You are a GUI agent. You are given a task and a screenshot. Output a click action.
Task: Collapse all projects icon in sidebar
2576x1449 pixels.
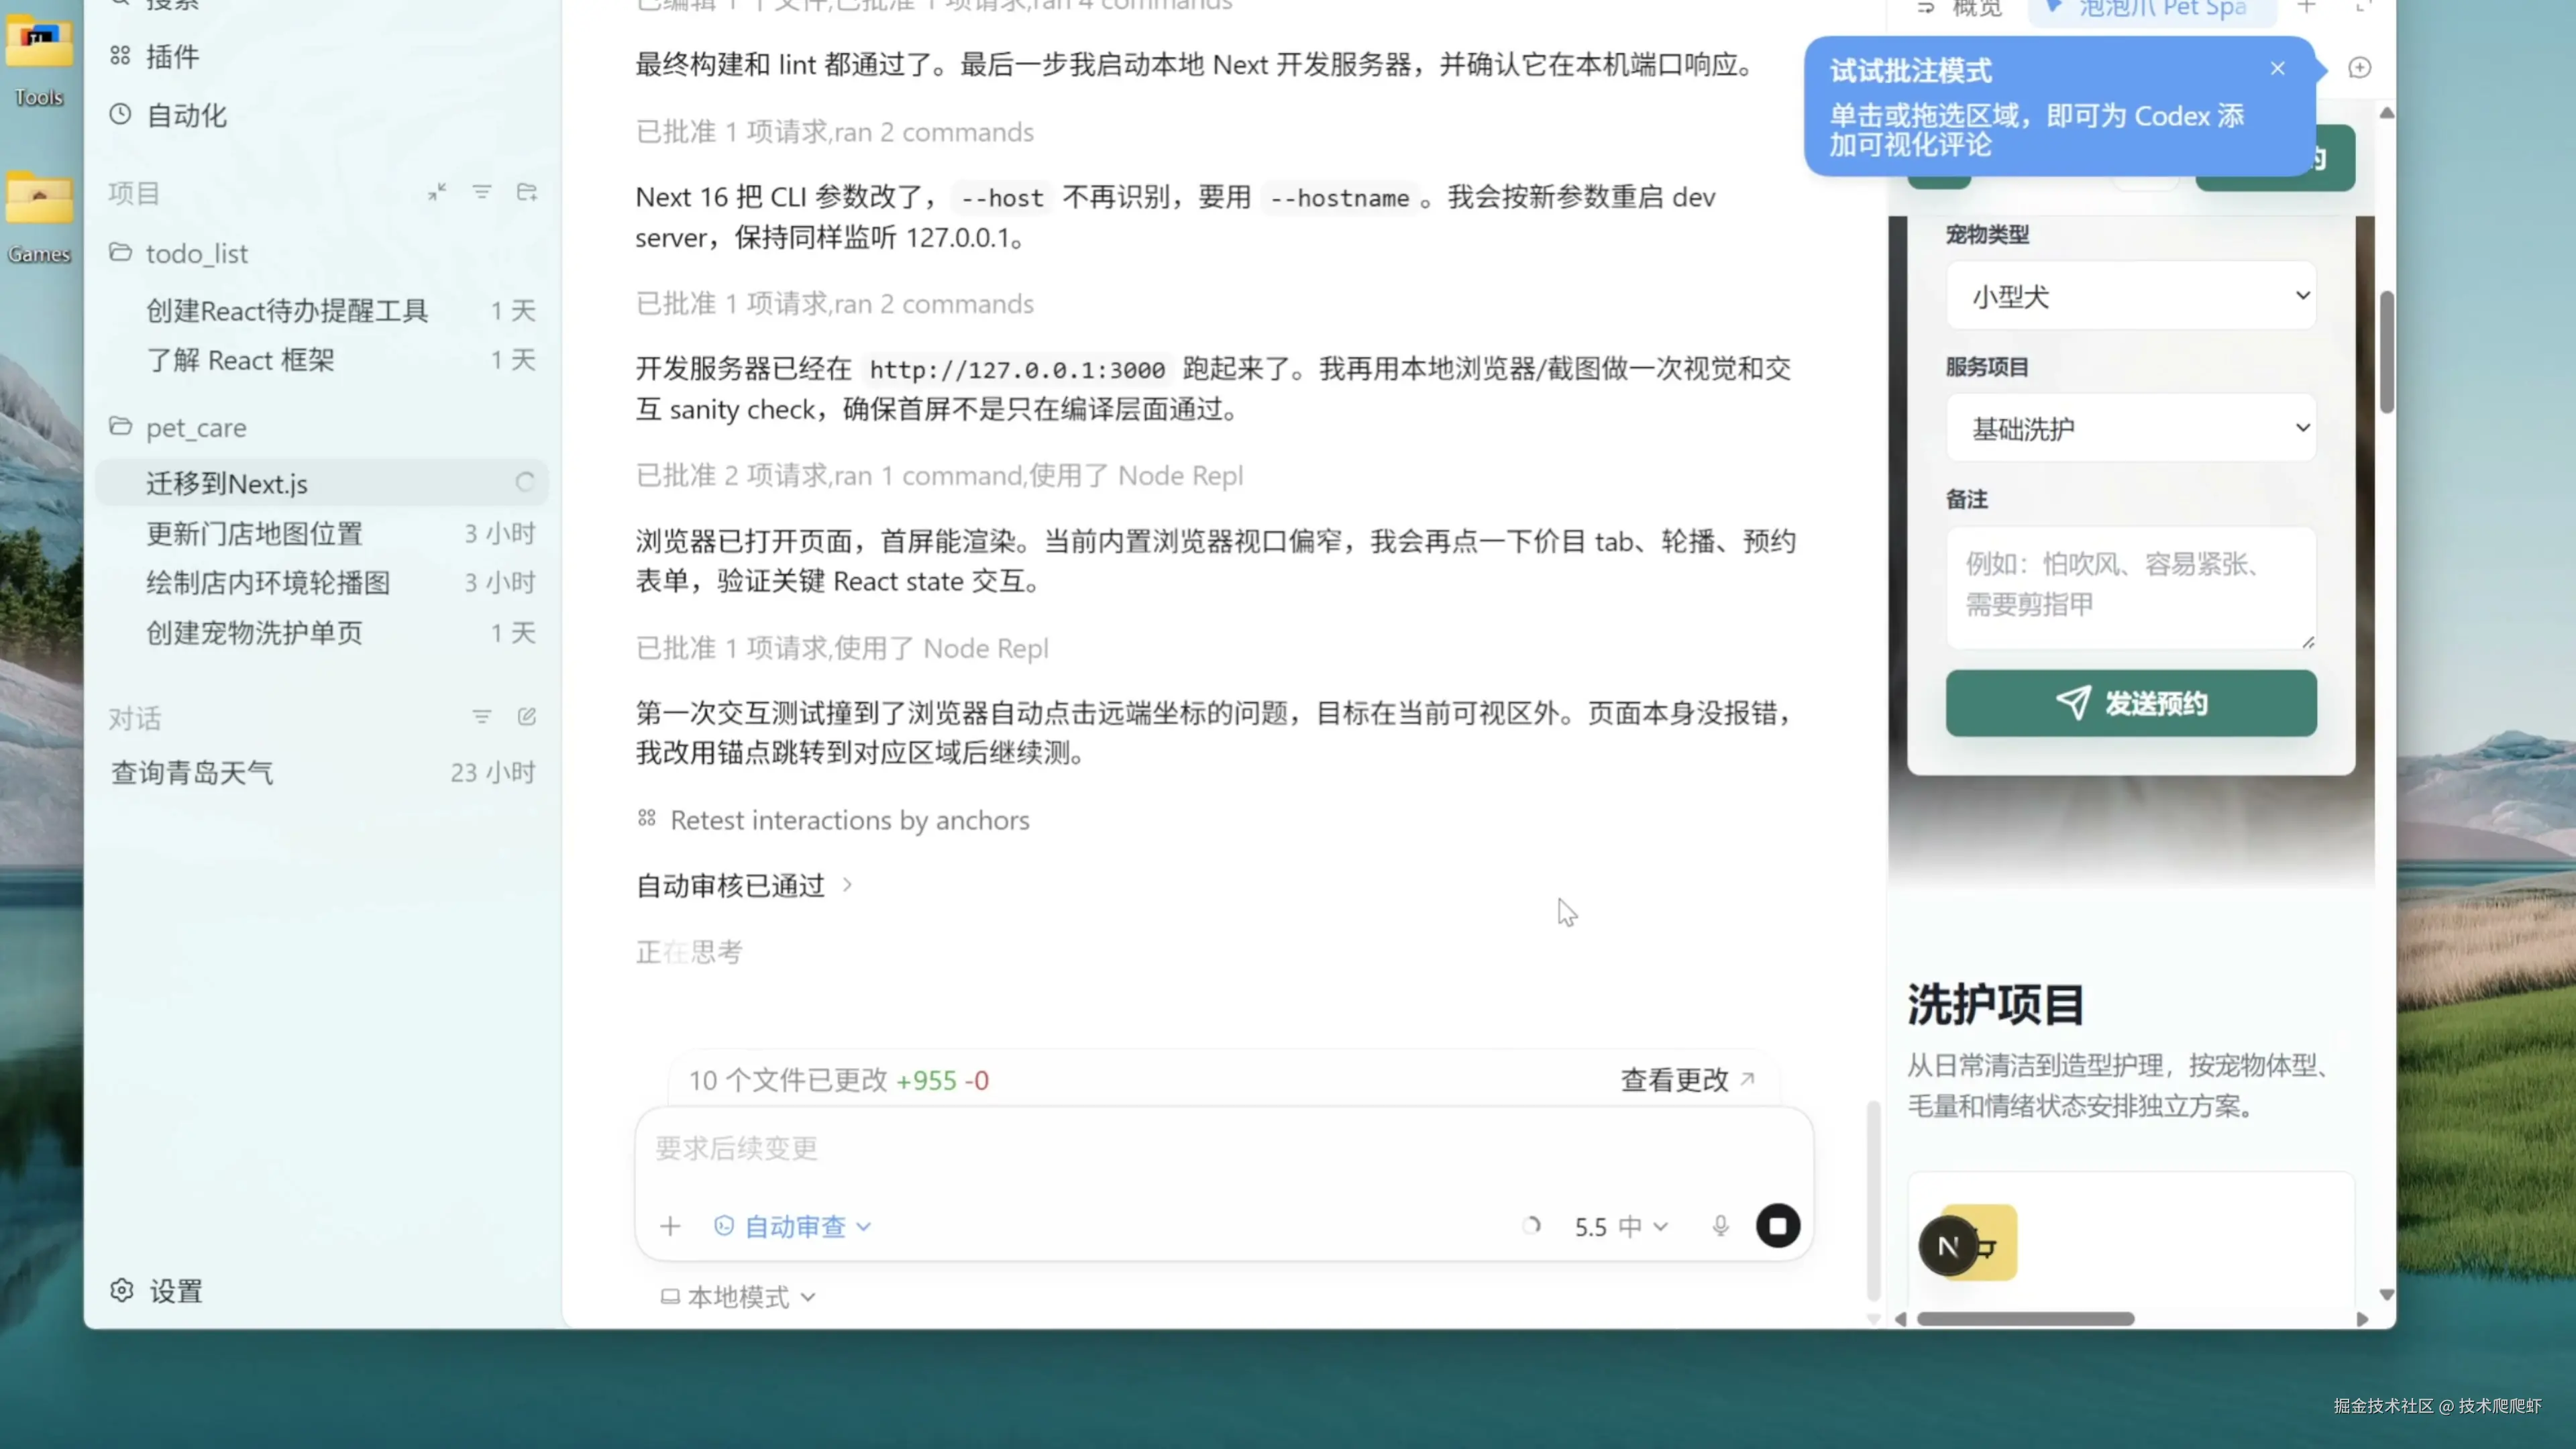pos(437,192)
